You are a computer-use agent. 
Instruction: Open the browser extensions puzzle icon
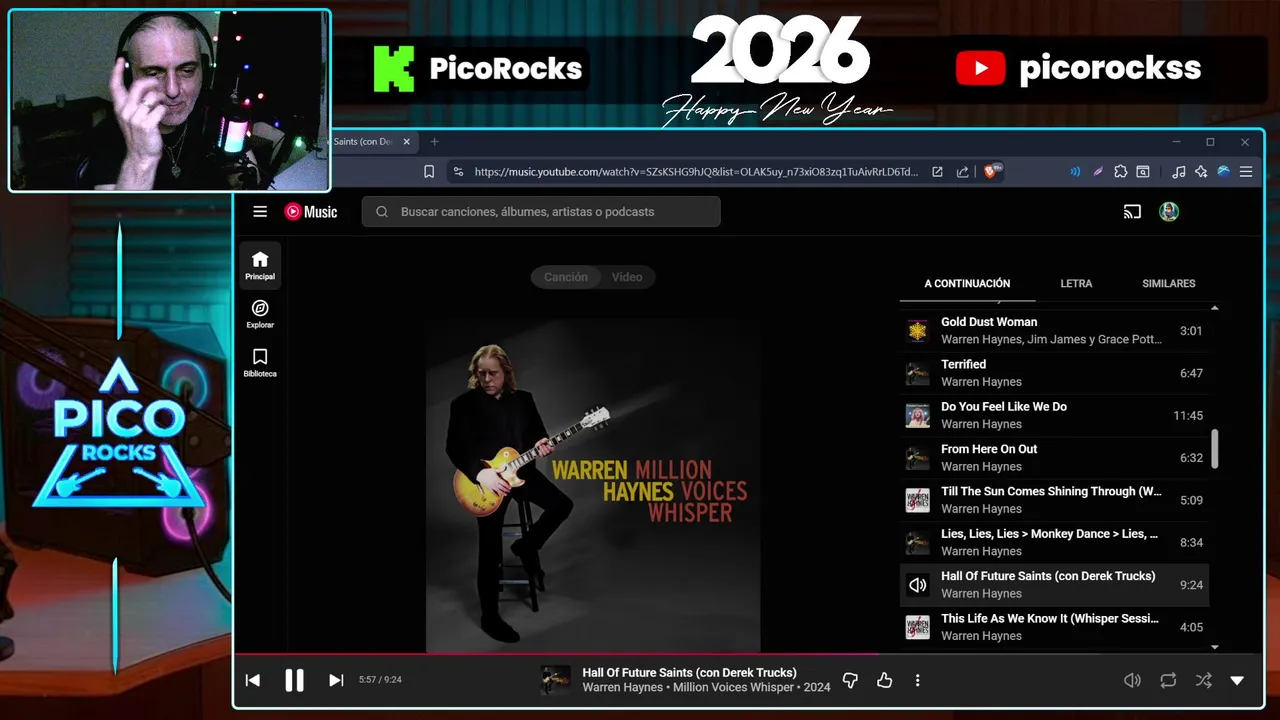click(1121, 172)
